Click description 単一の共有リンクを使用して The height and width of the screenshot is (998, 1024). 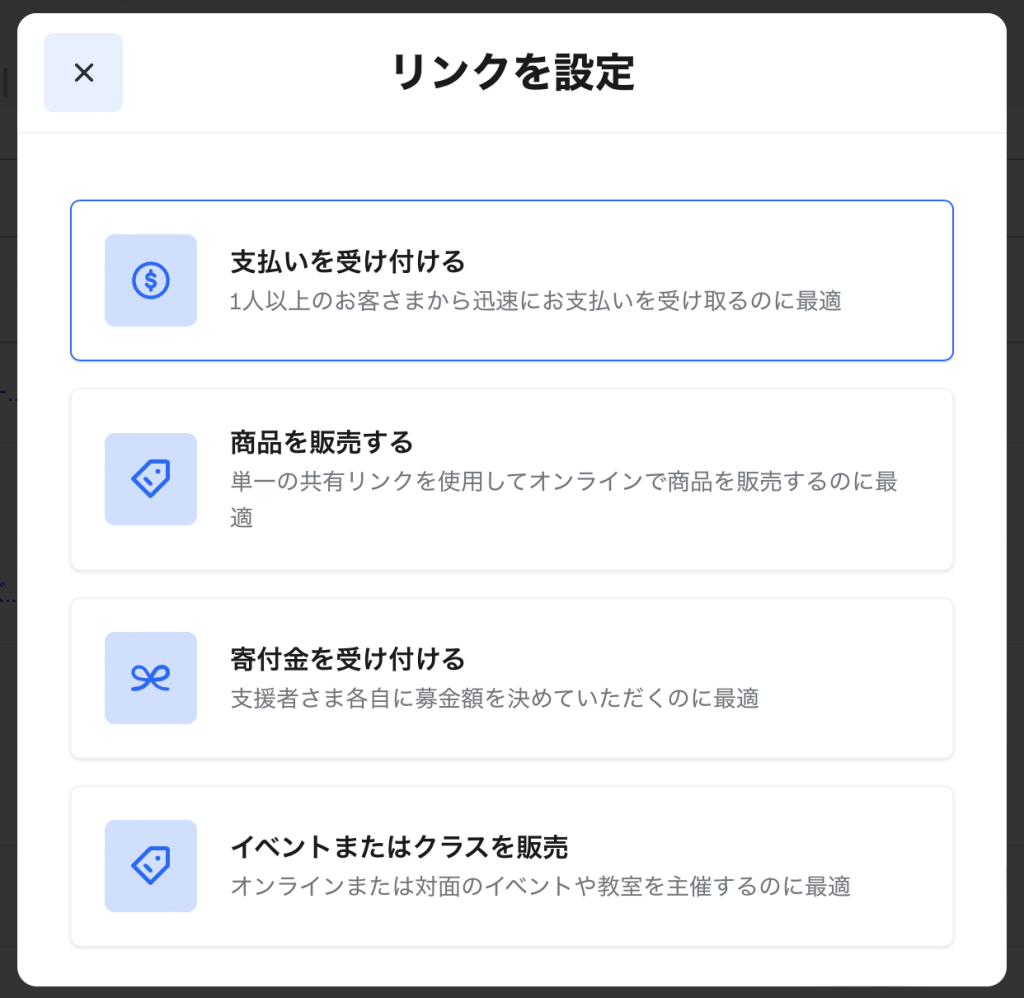tap(563, 481)
